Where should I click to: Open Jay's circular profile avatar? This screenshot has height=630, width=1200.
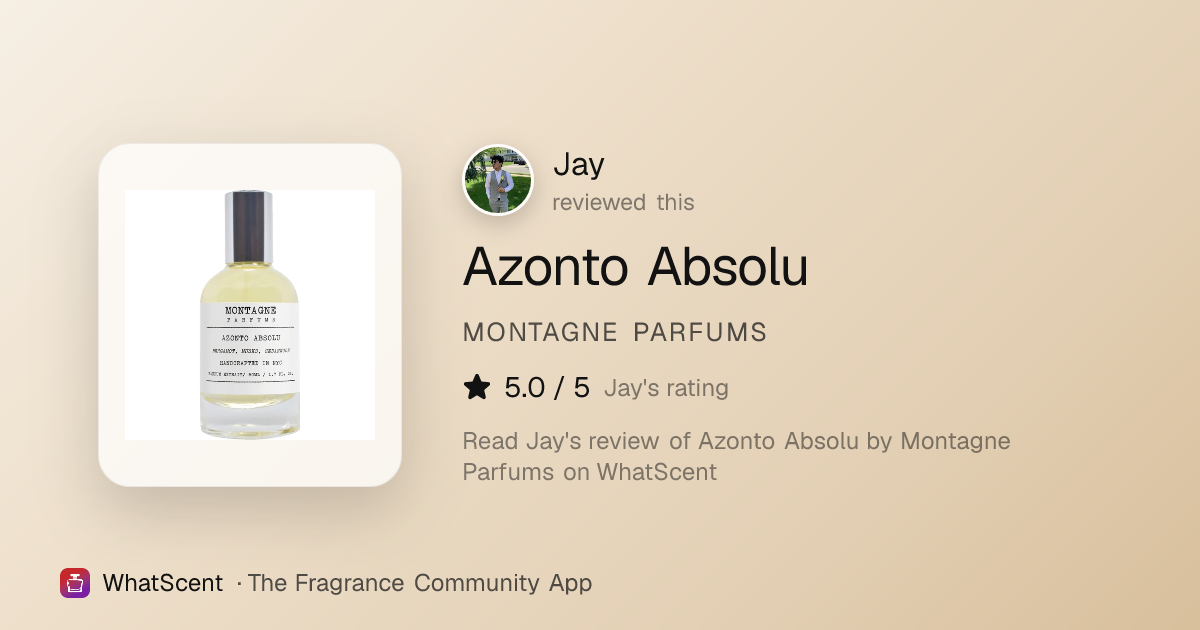click(x=498, y=180)
